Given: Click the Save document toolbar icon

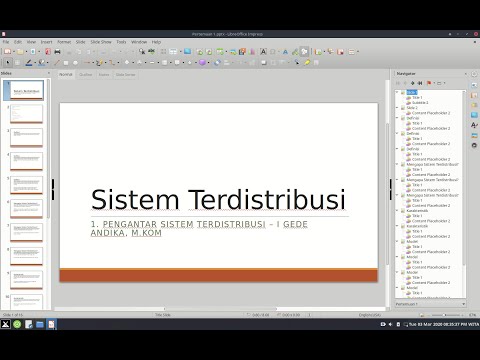Looking at the screenshot, I should pos(33,52).
